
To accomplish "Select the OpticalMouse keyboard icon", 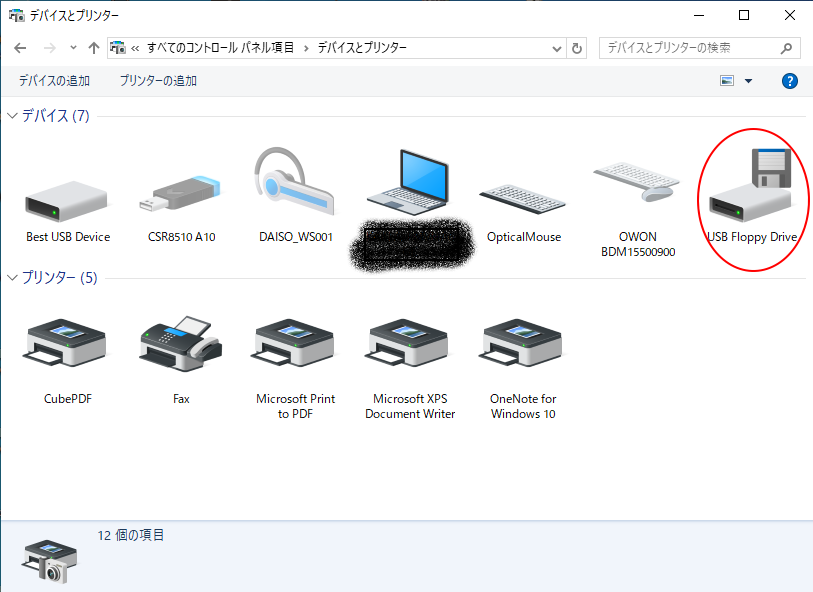I will tap(523, 199).
